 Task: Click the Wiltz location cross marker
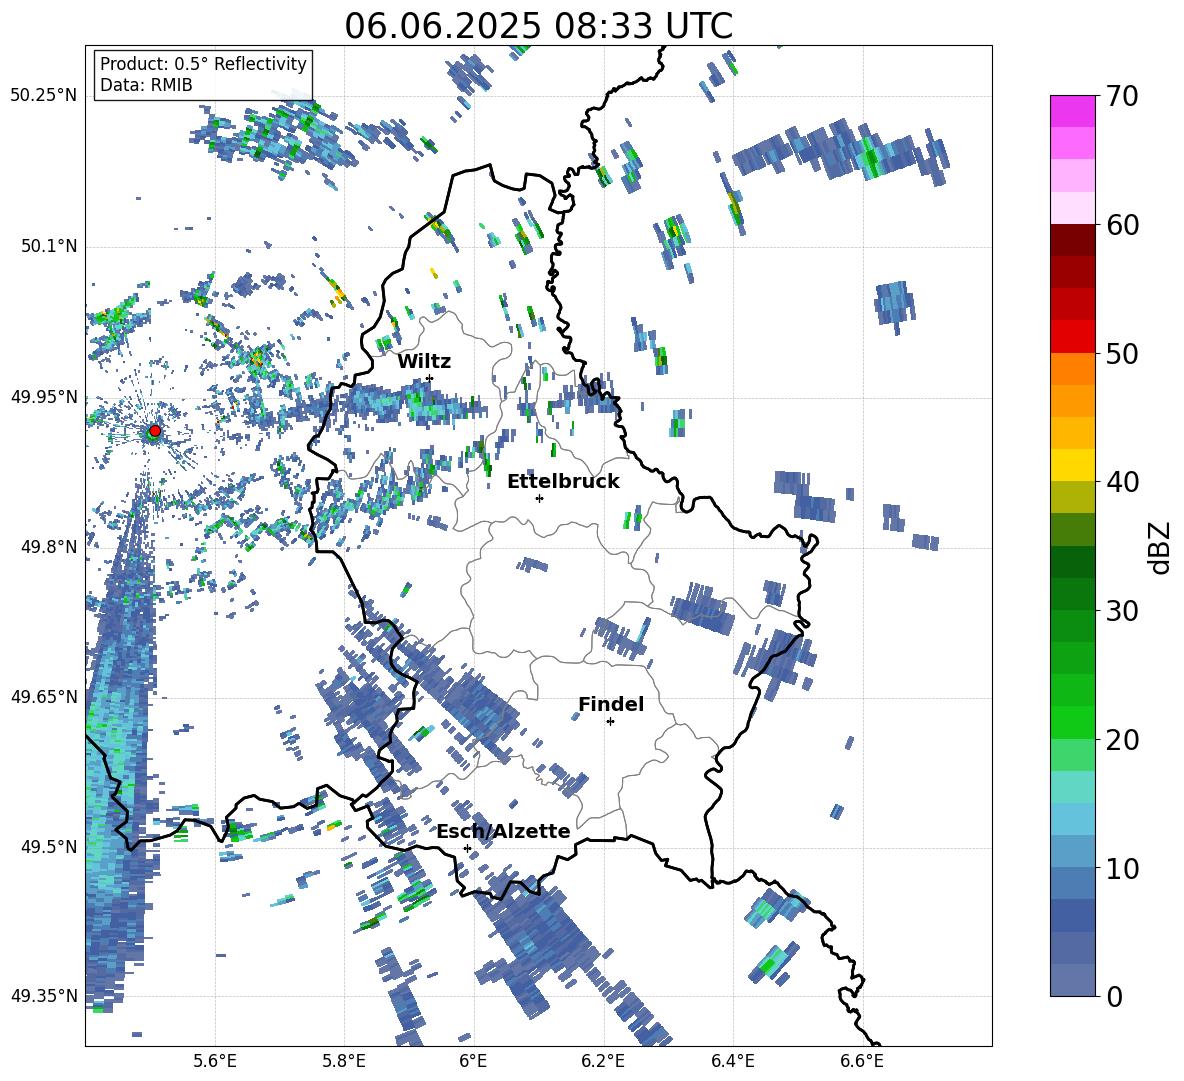point(430,378)
